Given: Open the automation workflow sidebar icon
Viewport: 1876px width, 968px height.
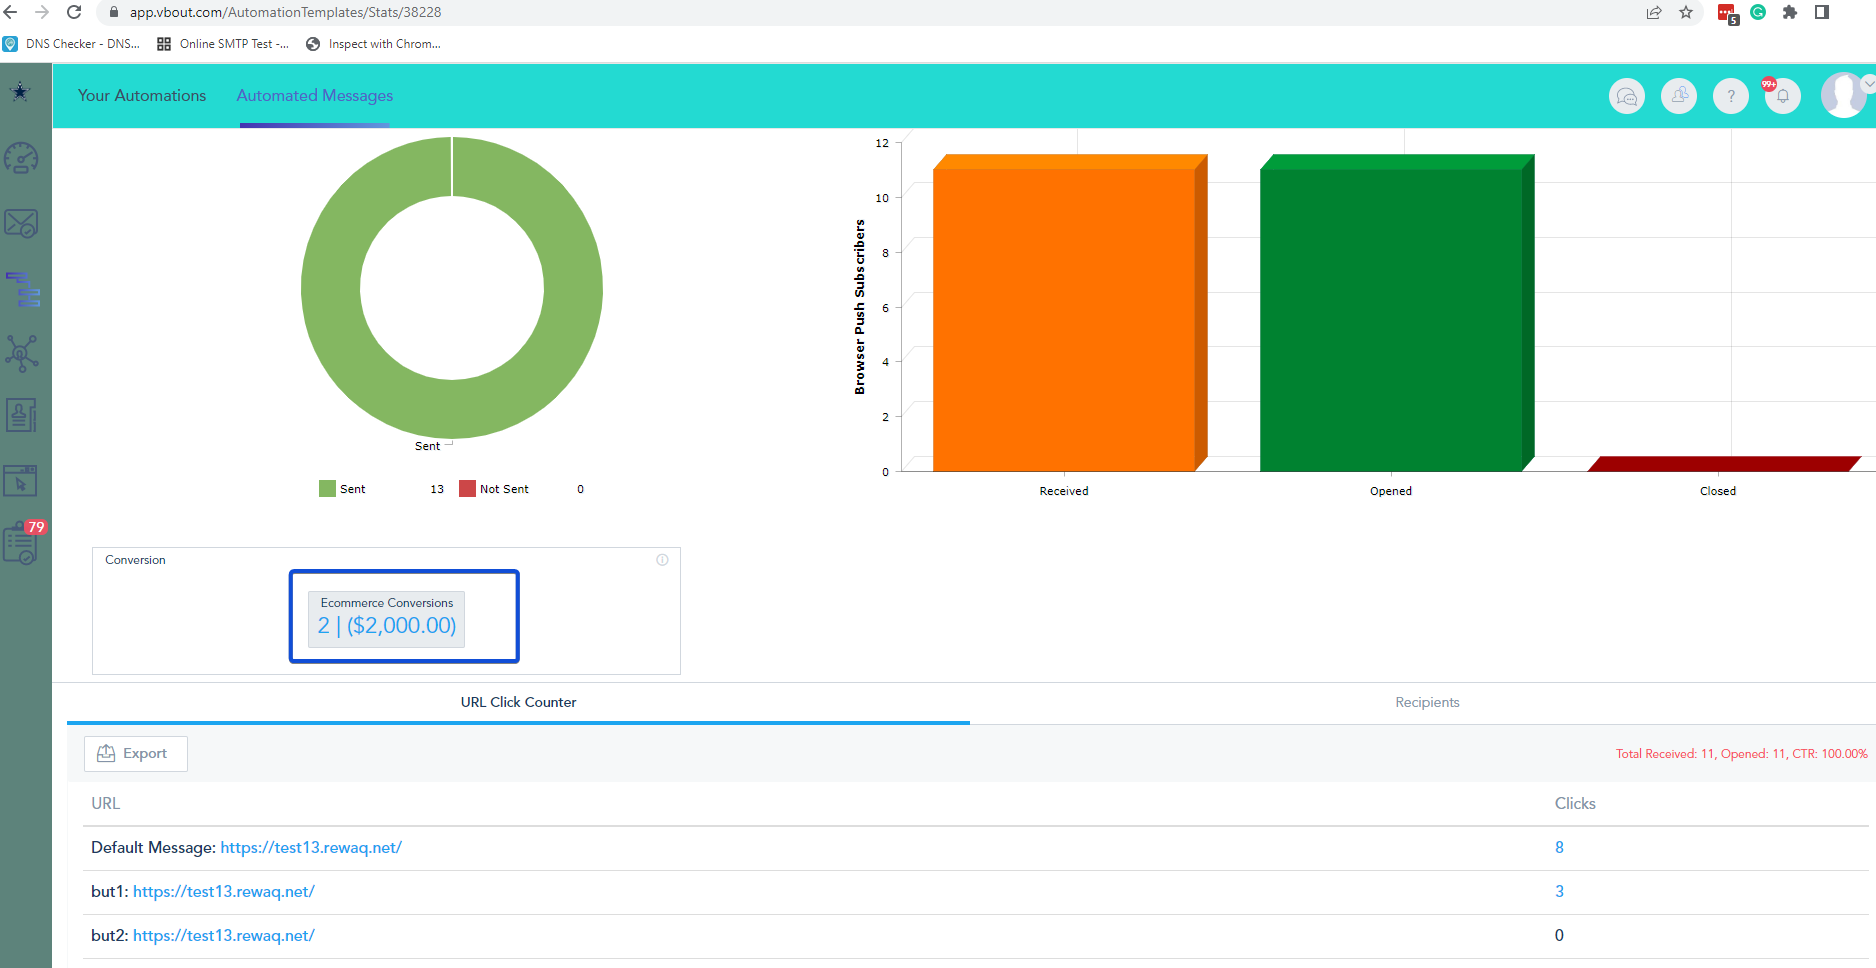Looking at the screenshot, I should click(x=22, y=290).
